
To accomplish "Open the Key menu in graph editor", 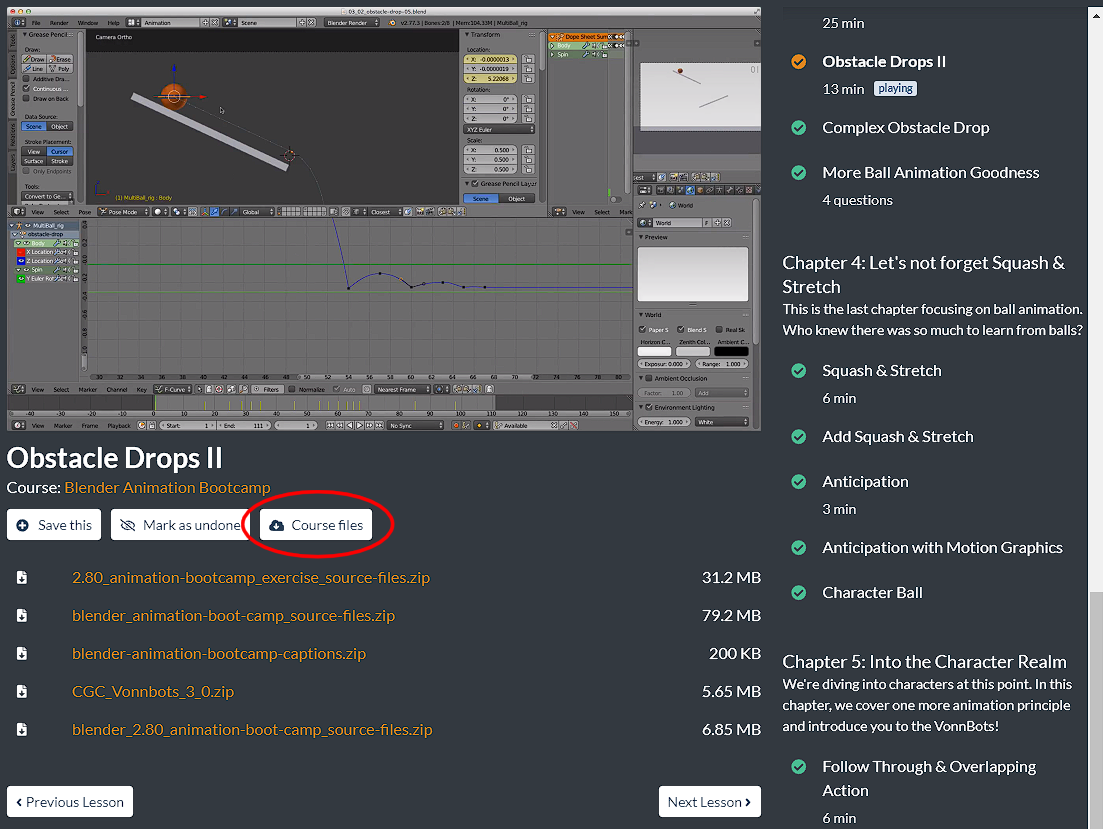I will (141, 389).
